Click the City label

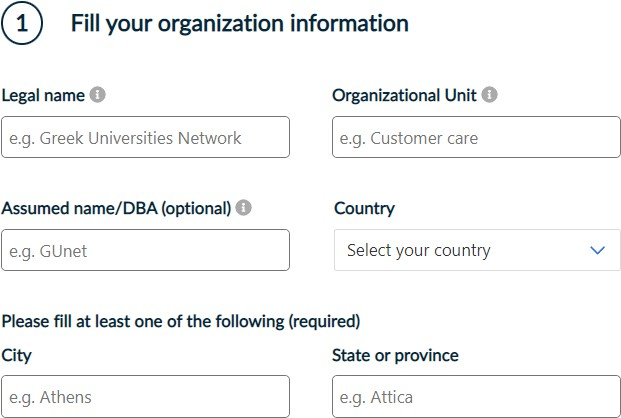coord(16,356)
